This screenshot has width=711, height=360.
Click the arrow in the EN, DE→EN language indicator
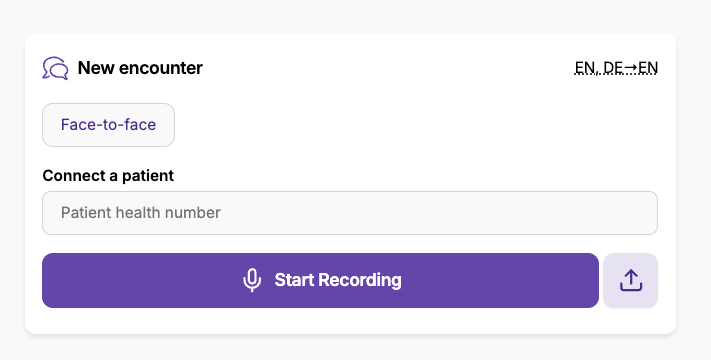coord(630,68)
